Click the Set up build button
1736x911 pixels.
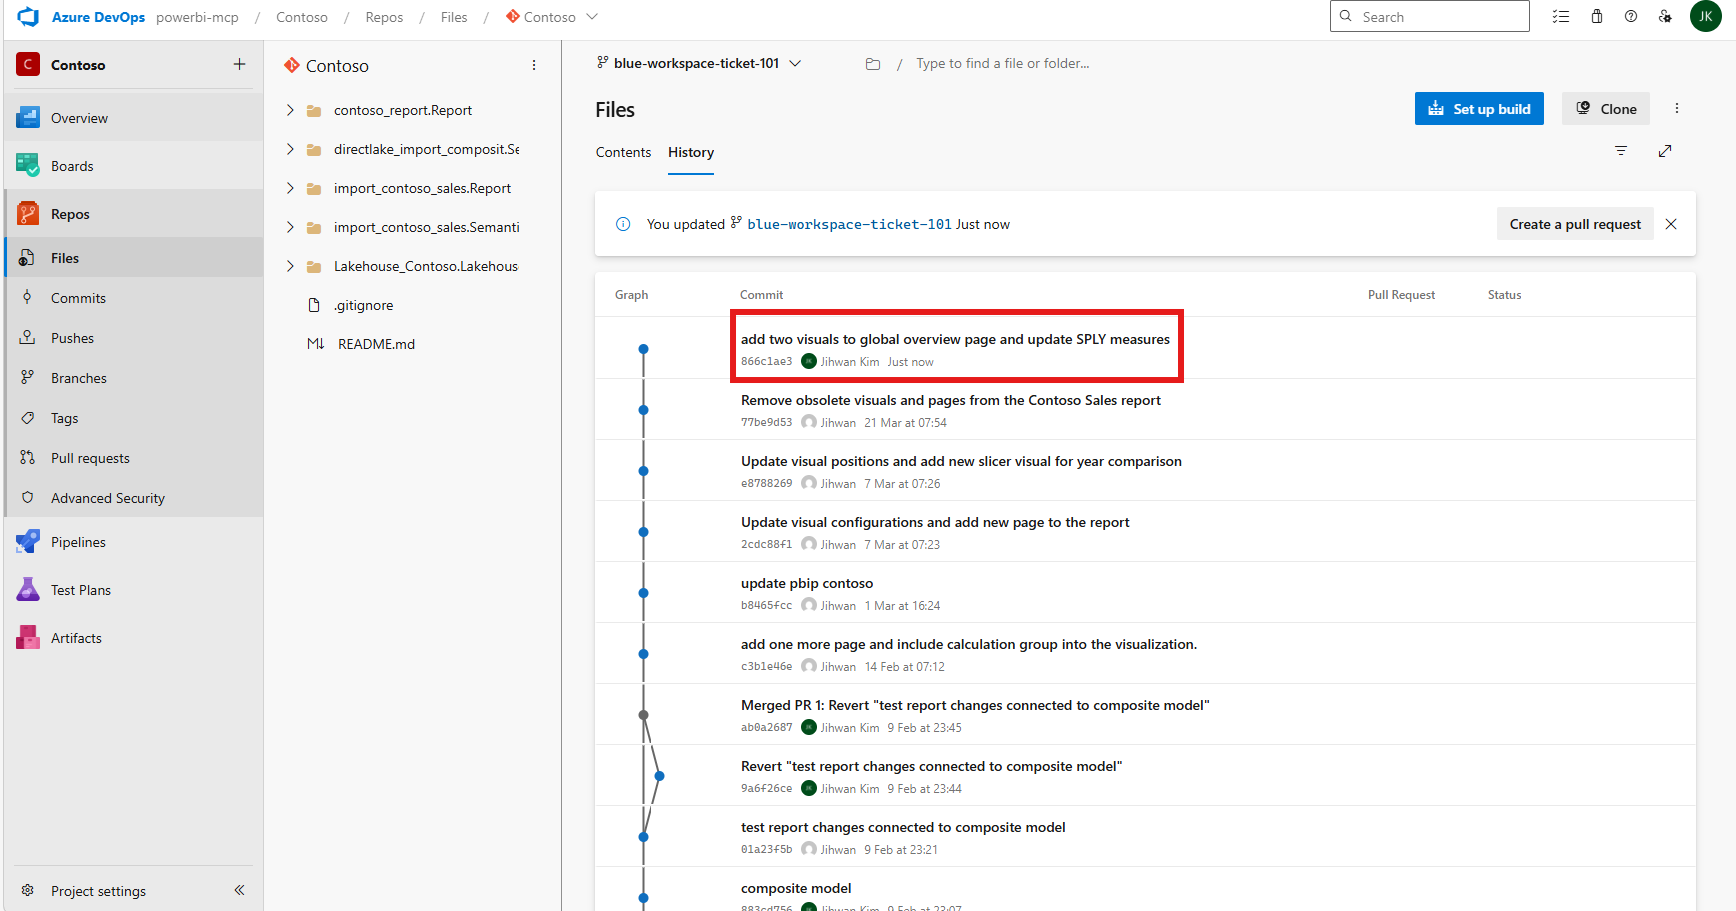click(x=1479, y=109)
